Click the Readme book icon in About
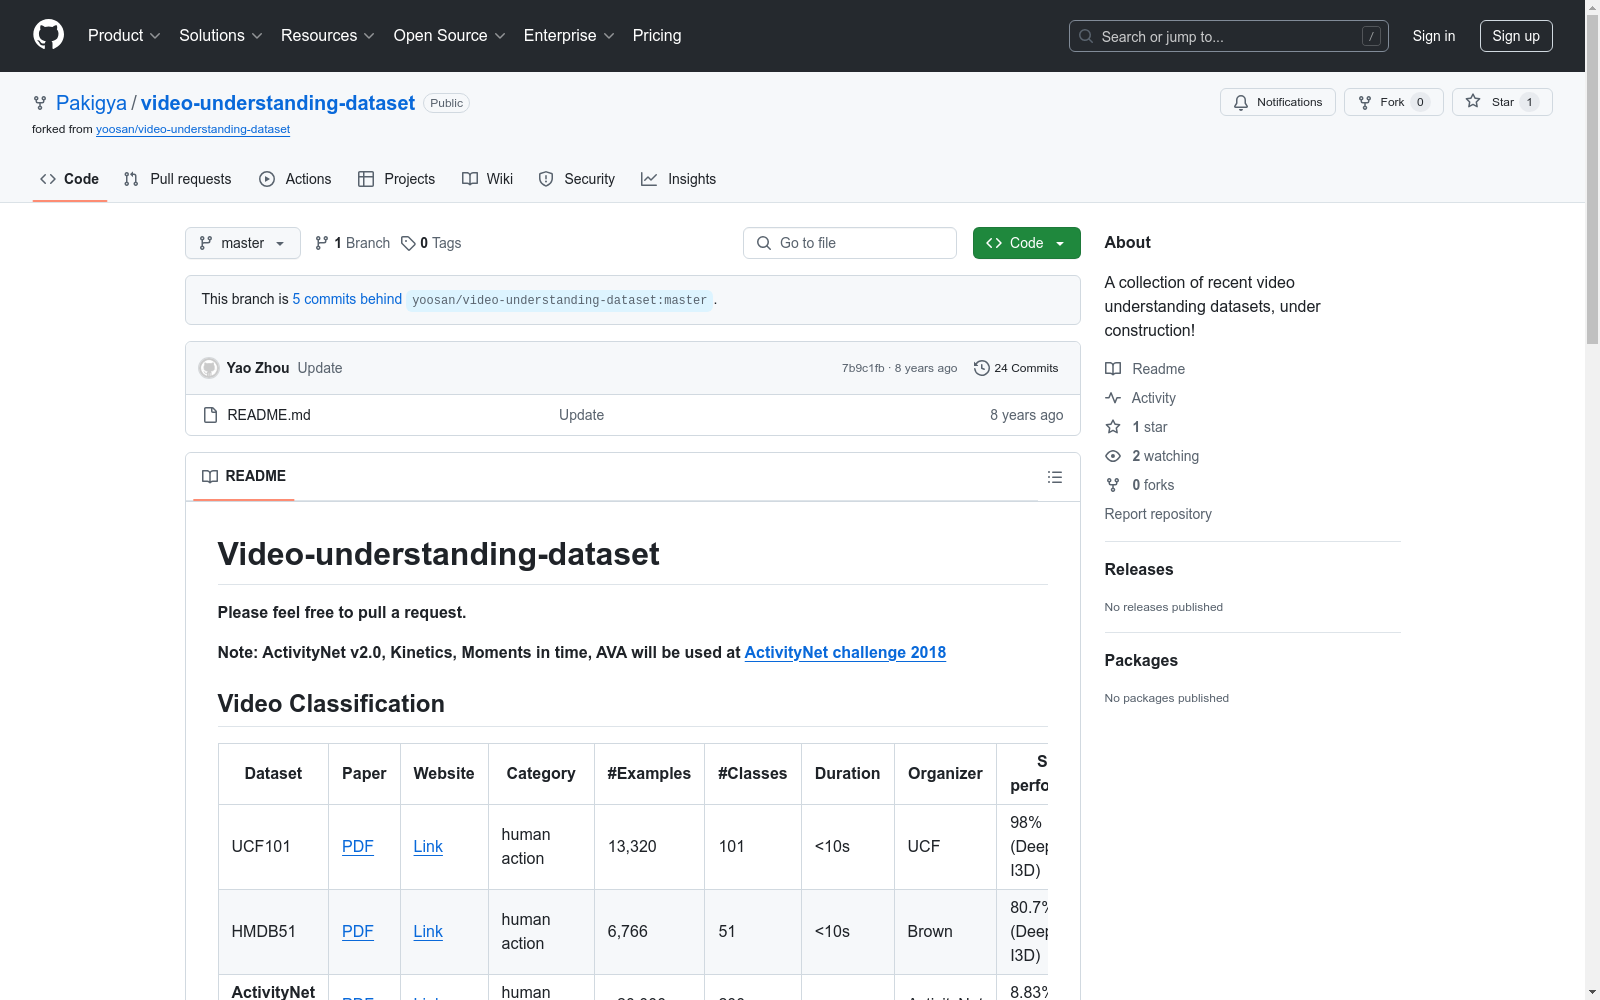 (1113, 369)
